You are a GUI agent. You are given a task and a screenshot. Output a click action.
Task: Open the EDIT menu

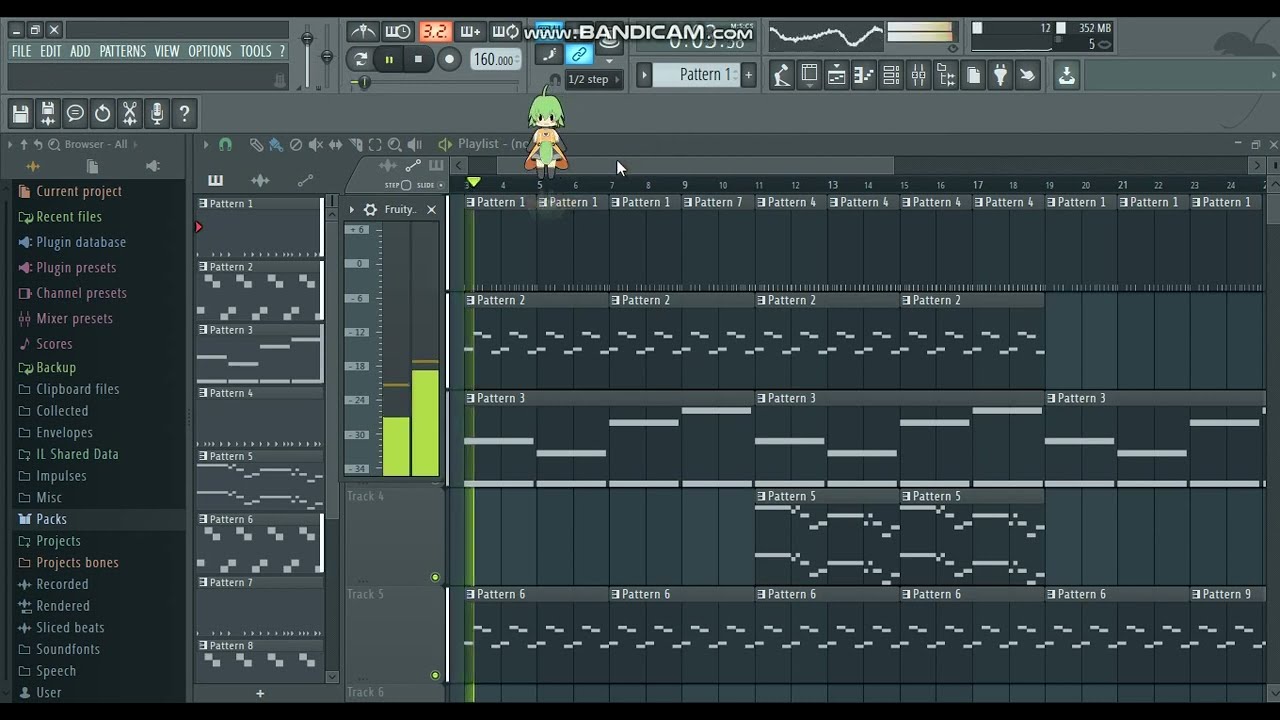(51, 51)
